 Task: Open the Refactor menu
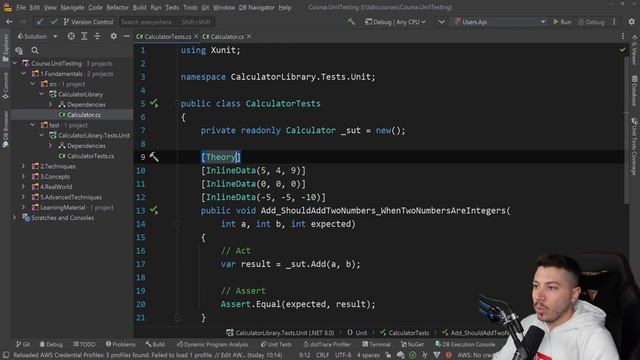pos(118,7)
